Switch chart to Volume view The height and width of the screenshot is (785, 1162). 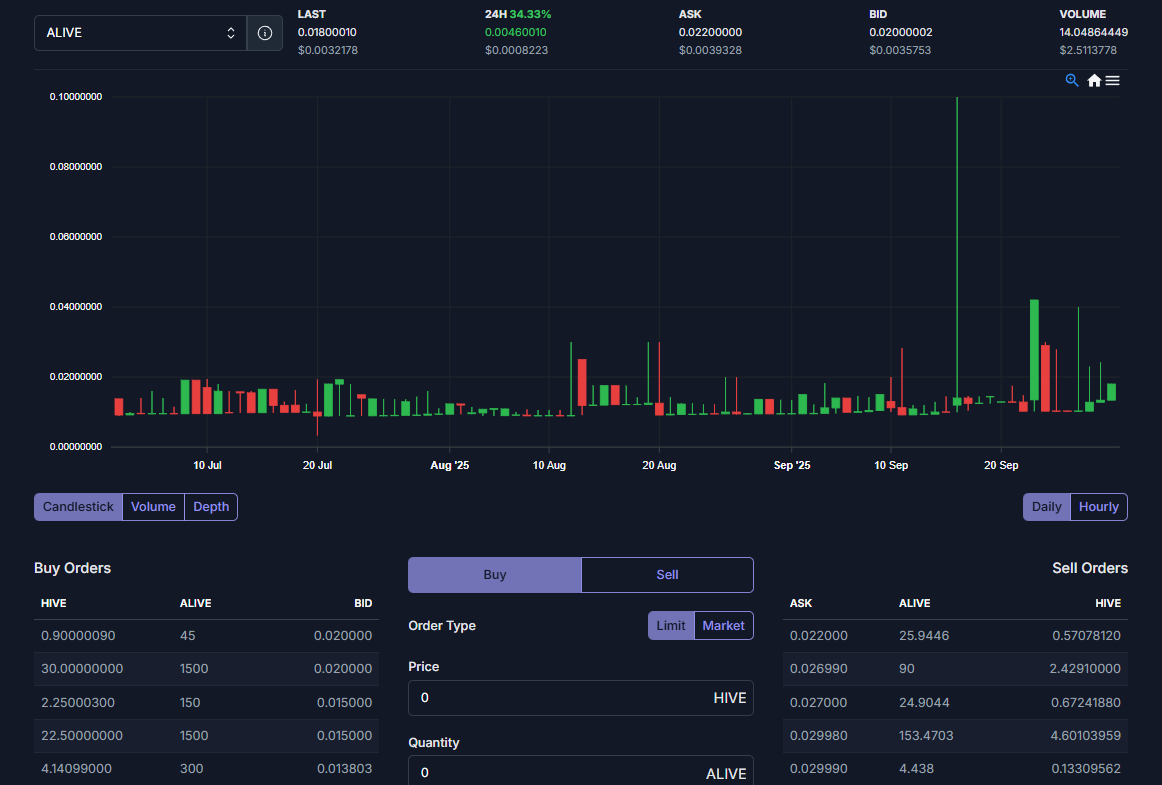[x=153, y=507]
